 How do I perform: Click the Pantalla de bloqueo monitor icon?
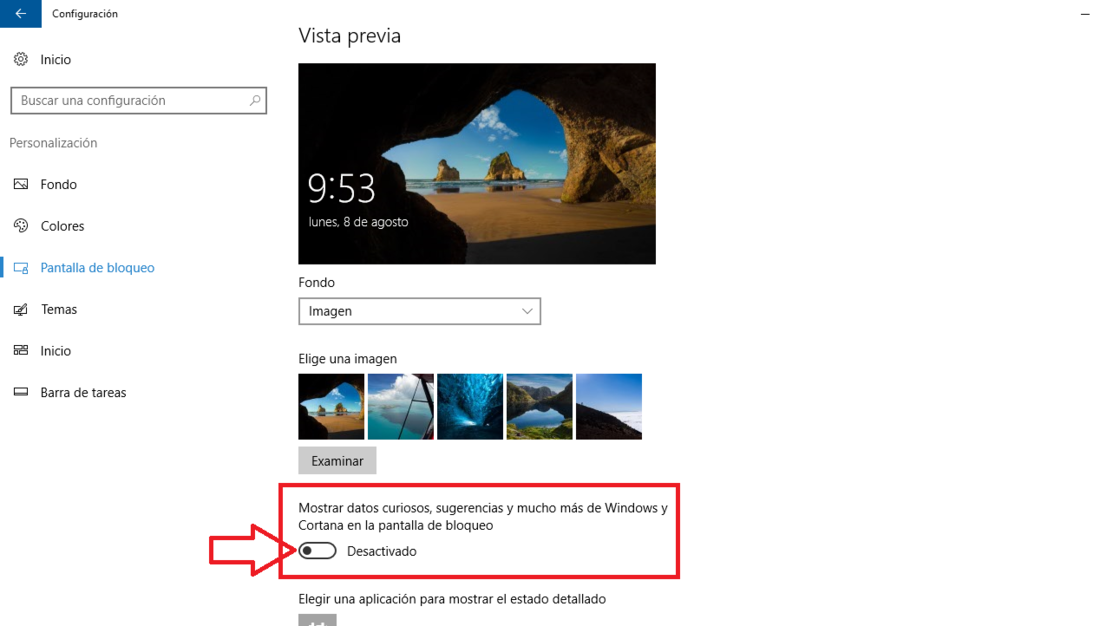pos(21,267)
